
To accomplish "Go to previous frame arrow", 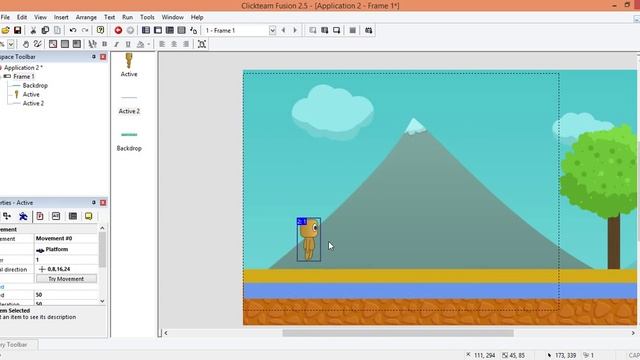I will point(283,30).
